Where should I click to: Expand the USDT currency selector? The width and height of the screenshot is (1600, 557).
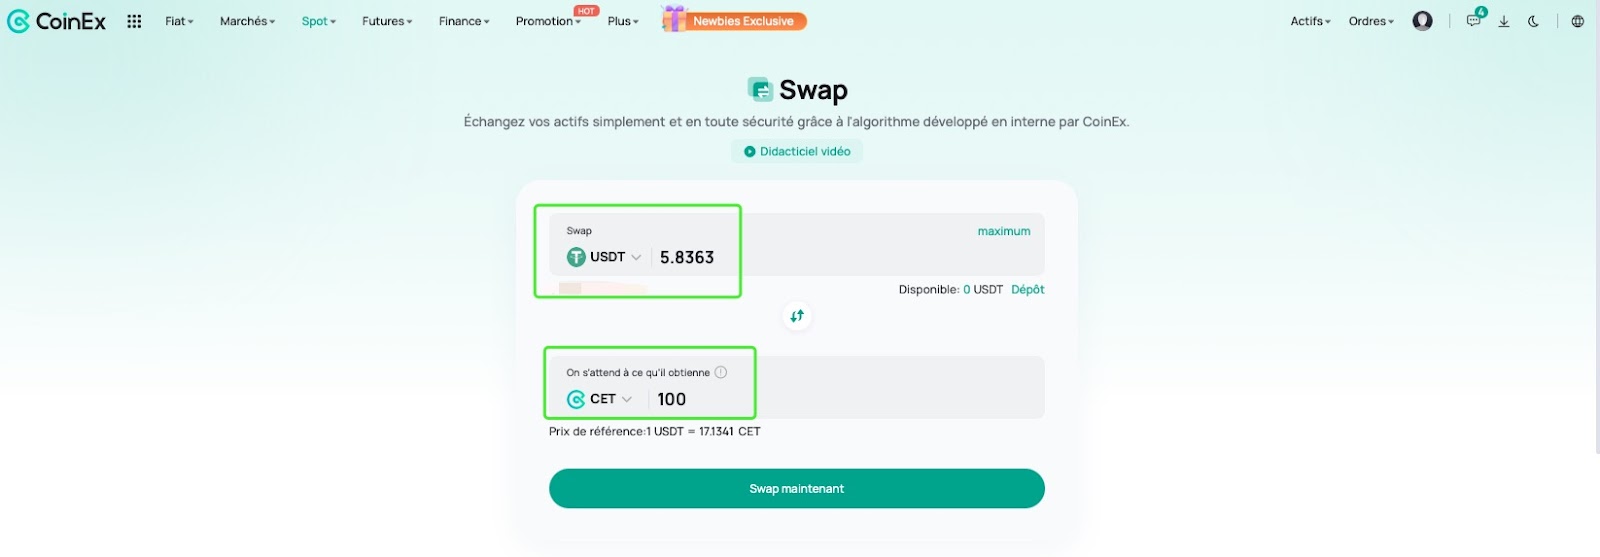point(604,257)
